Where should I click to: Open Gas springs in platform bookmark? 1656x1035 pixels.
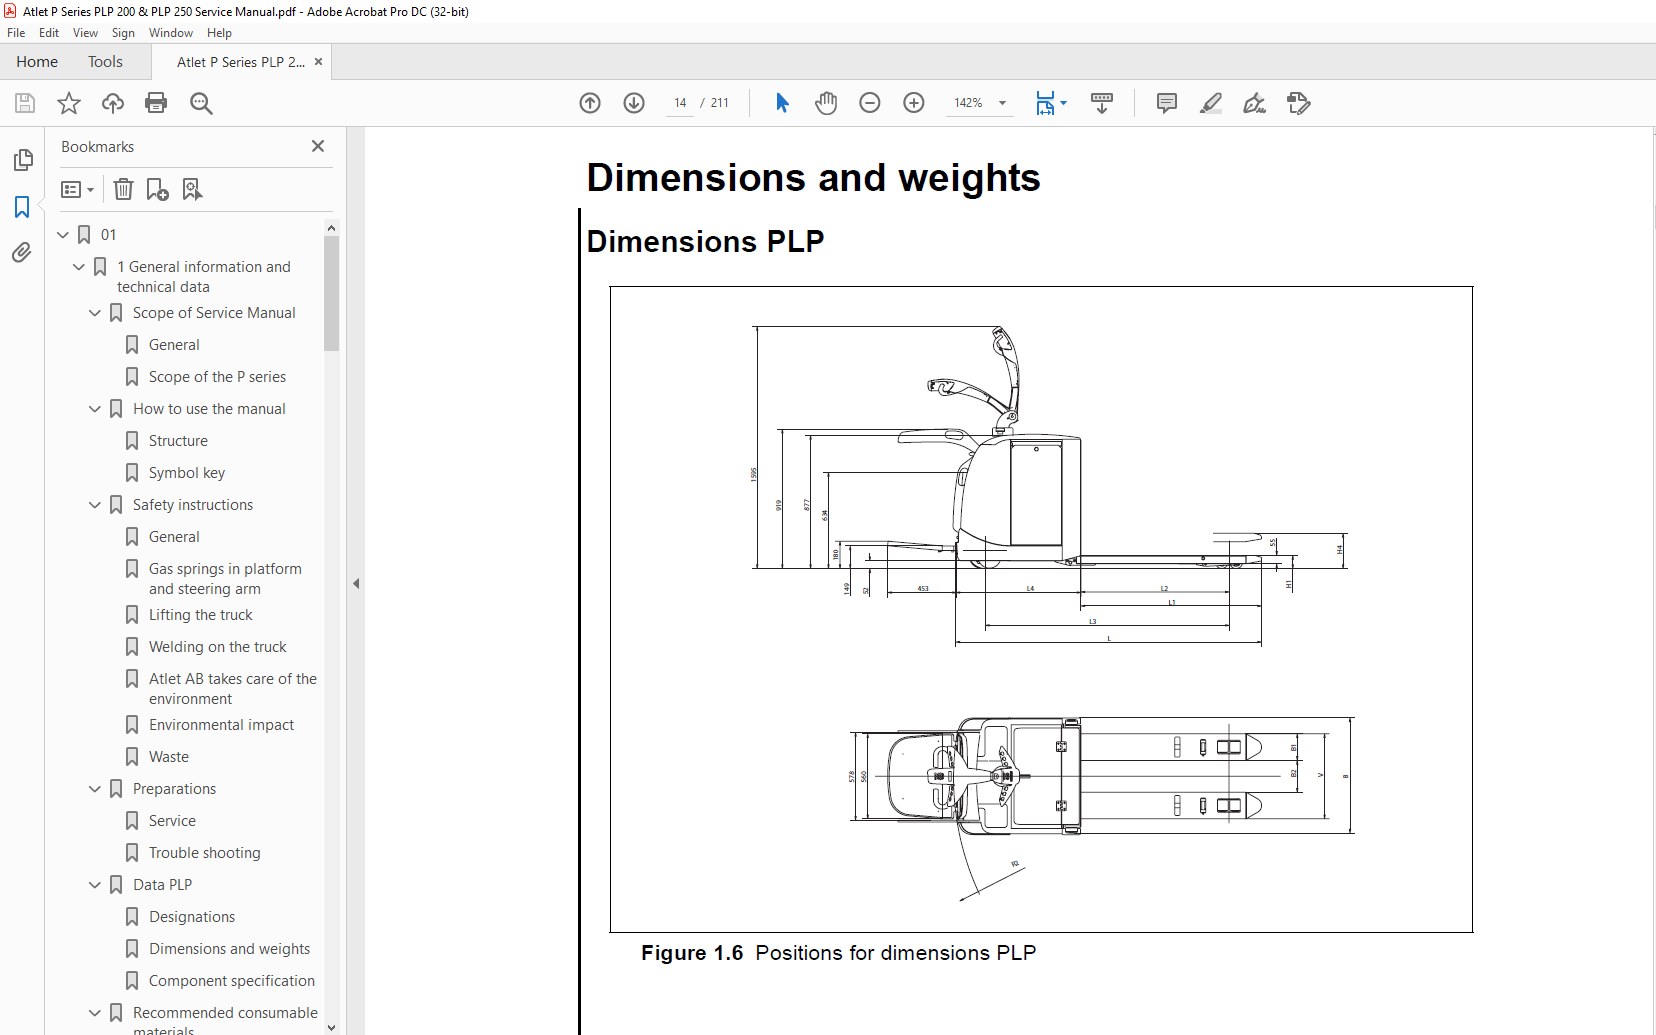point(225,579)
